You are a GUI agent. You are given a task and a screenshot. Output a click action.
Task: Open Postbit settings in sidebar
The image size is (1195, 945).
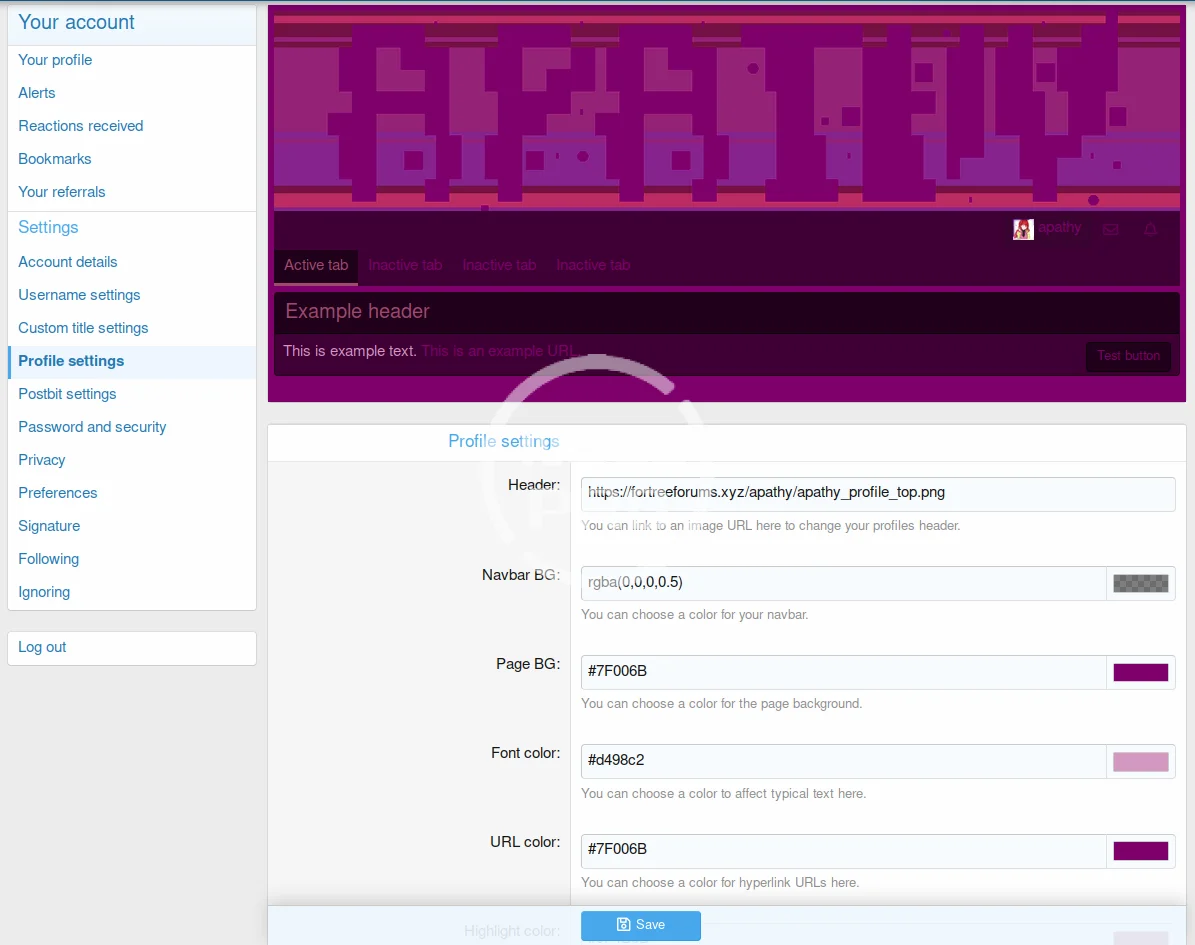tap(67, 394)
